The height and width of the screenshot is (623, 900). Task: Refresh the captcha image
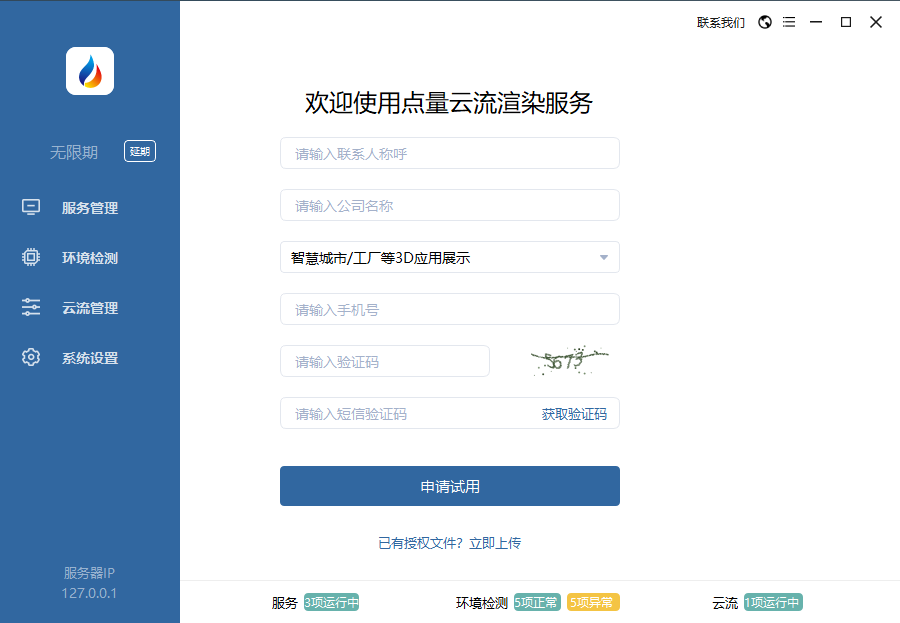[x=569, y=361]
